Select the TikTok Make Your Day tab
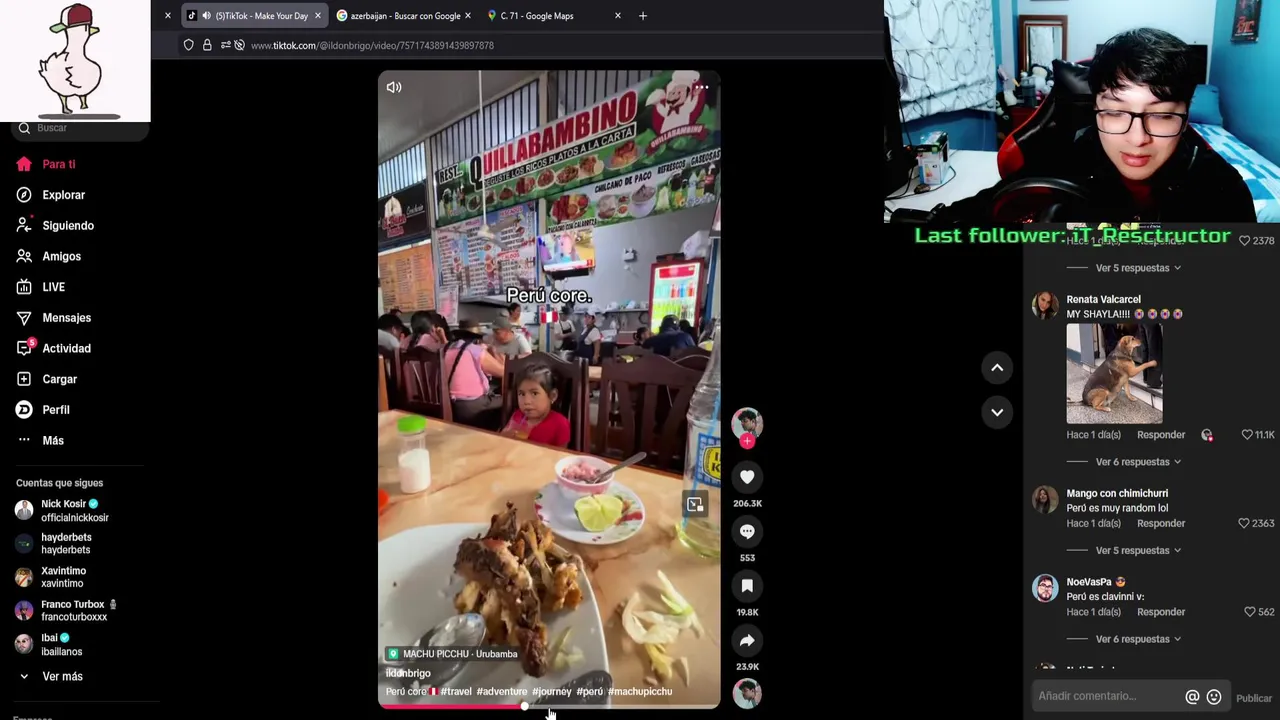This screenshot has width=1280, height=720. pyautogui.click(x=255, y=16)
